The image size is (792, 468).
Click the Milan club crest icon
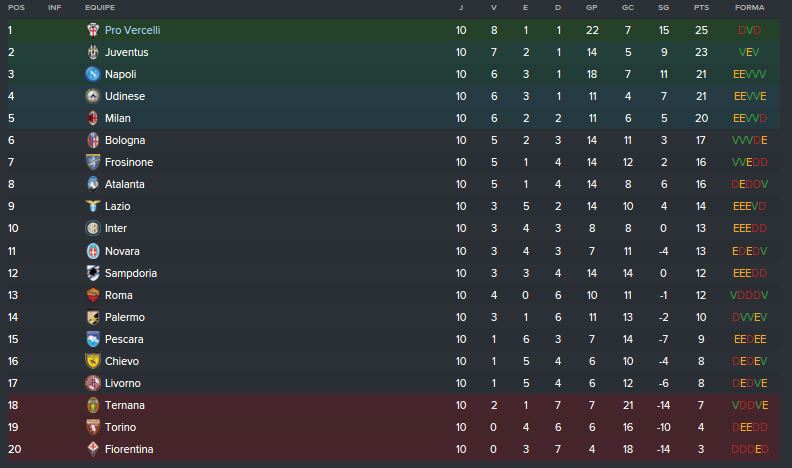[x=93, y=118]
